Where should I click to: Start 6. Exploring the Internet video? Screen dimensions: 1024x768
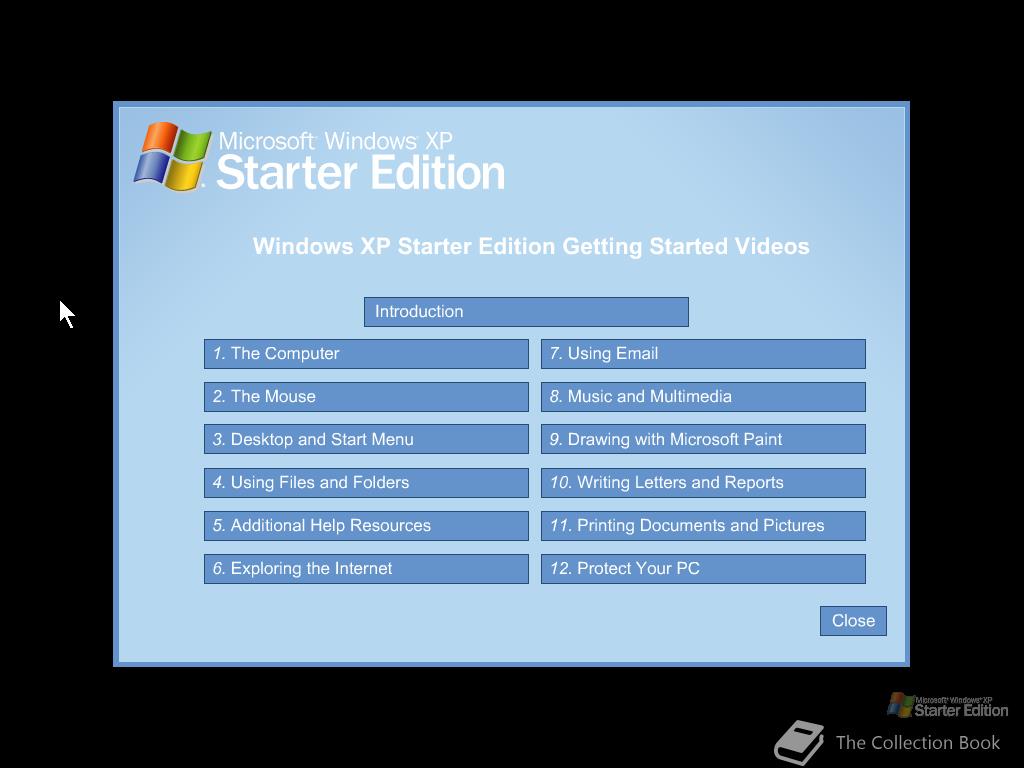366,569
